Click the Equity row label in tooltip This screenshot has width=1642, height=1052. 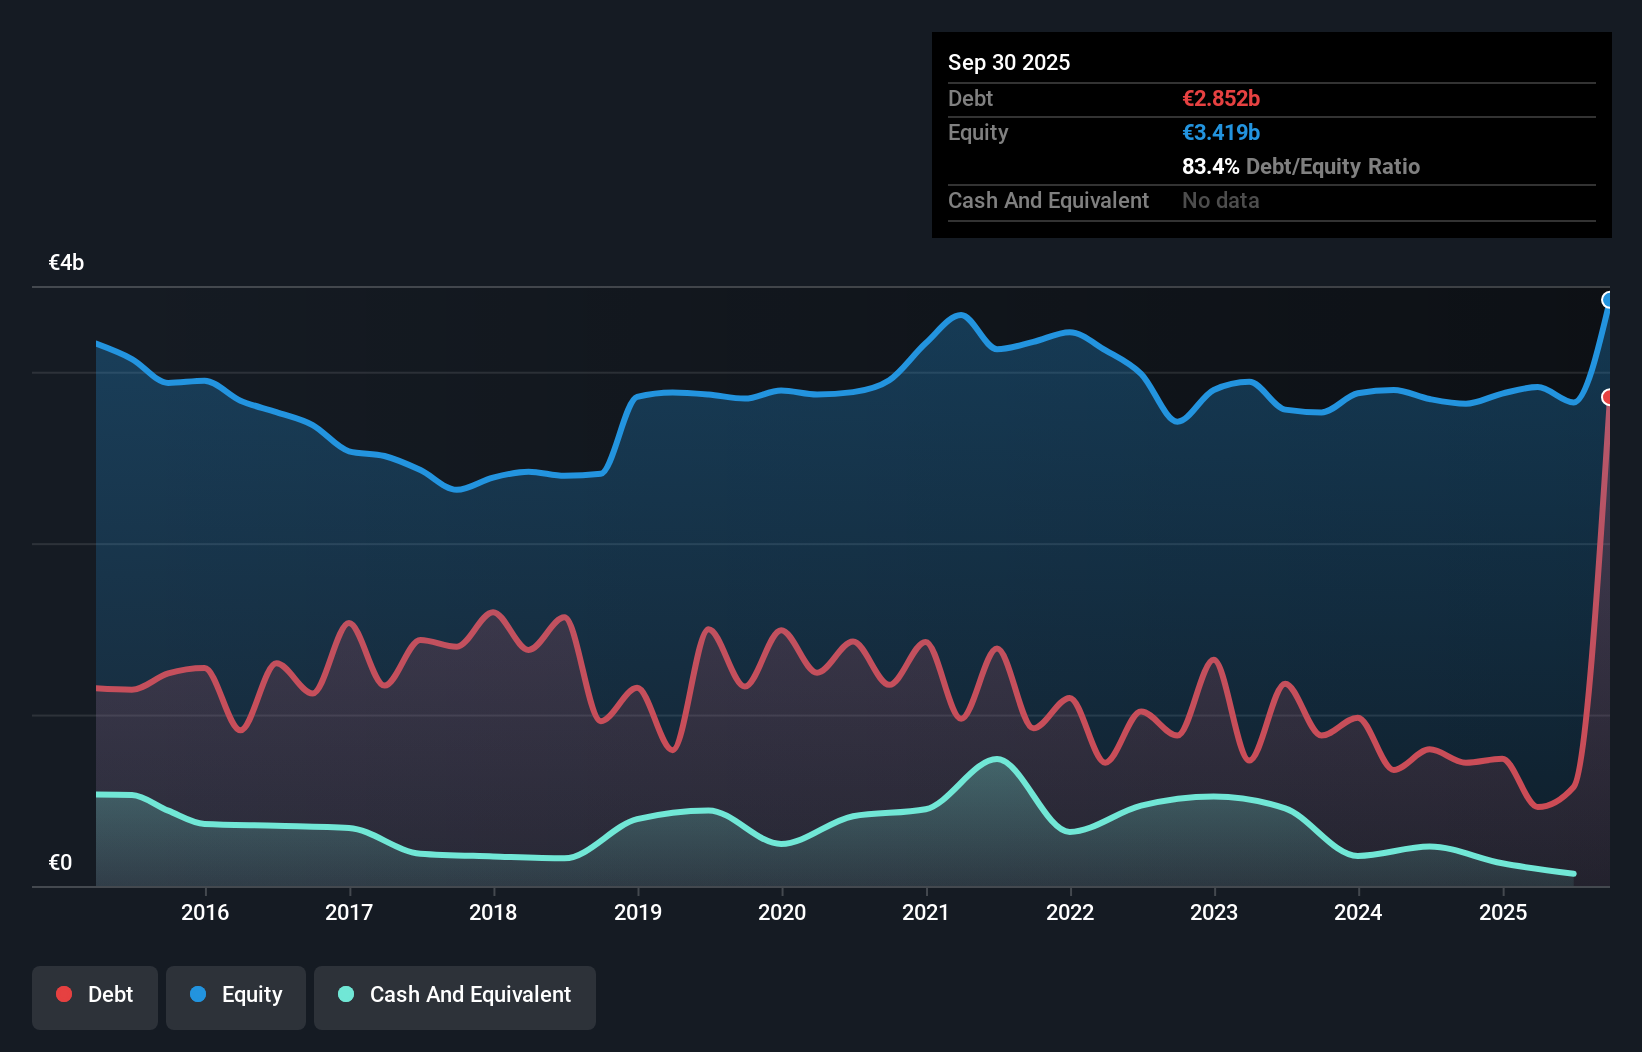point(978,132)
